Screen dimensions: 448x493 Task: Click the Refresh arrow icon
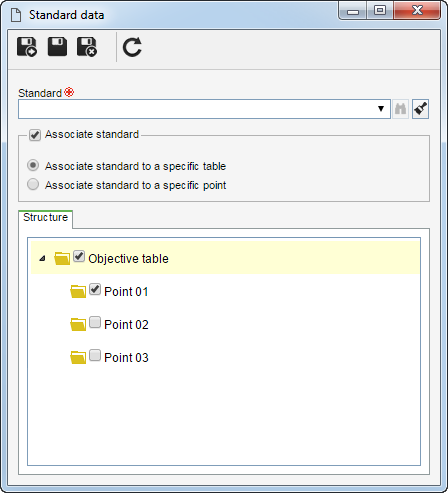(132, 47)
